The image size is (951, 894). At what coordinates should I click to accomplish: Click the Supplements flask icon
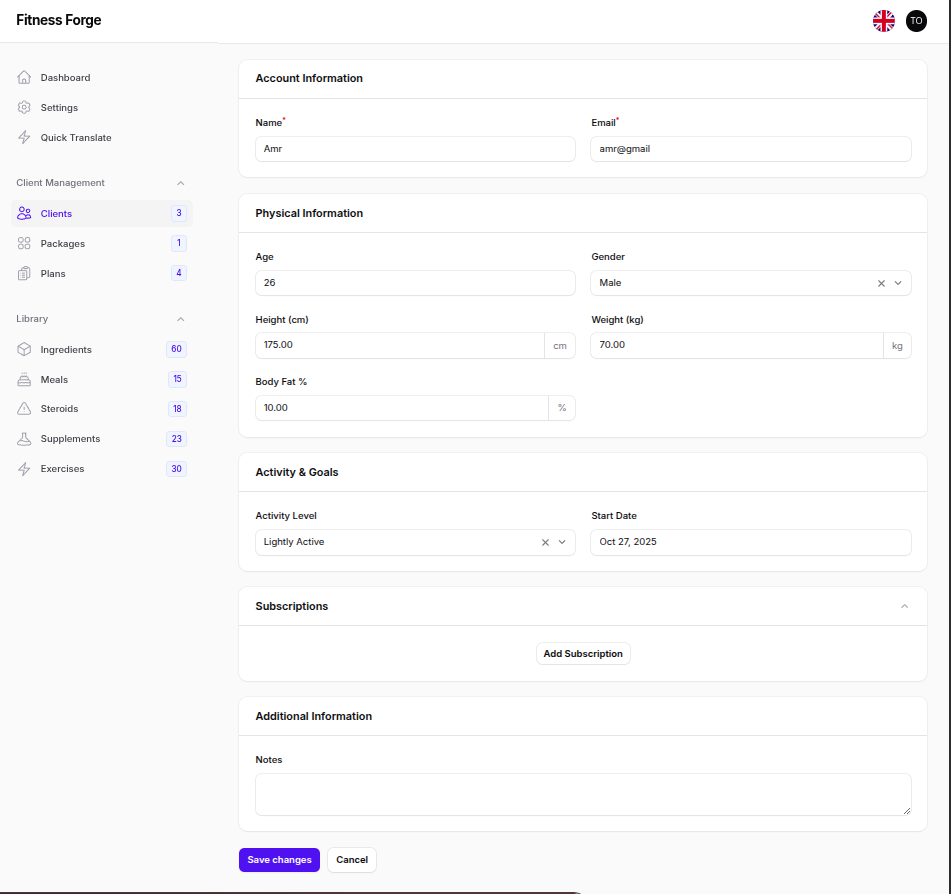coord(23,438)
